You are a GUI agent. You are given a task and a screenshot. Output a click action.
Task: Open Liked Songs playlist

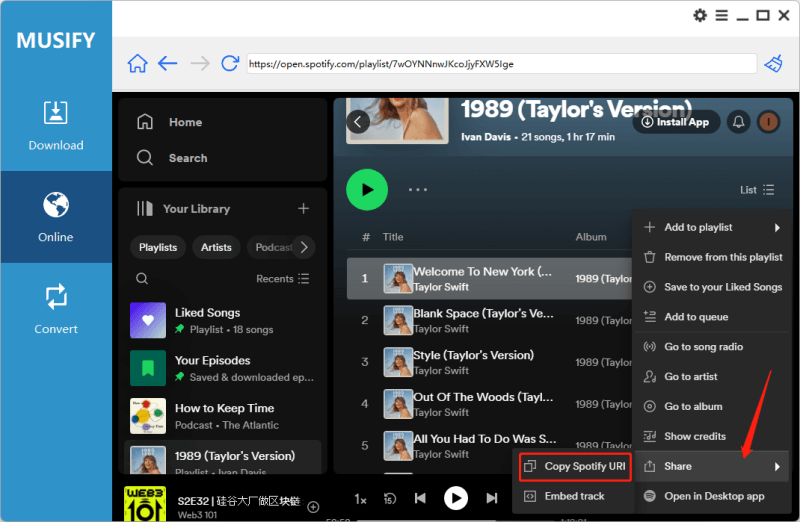click(x=207, y=320)
